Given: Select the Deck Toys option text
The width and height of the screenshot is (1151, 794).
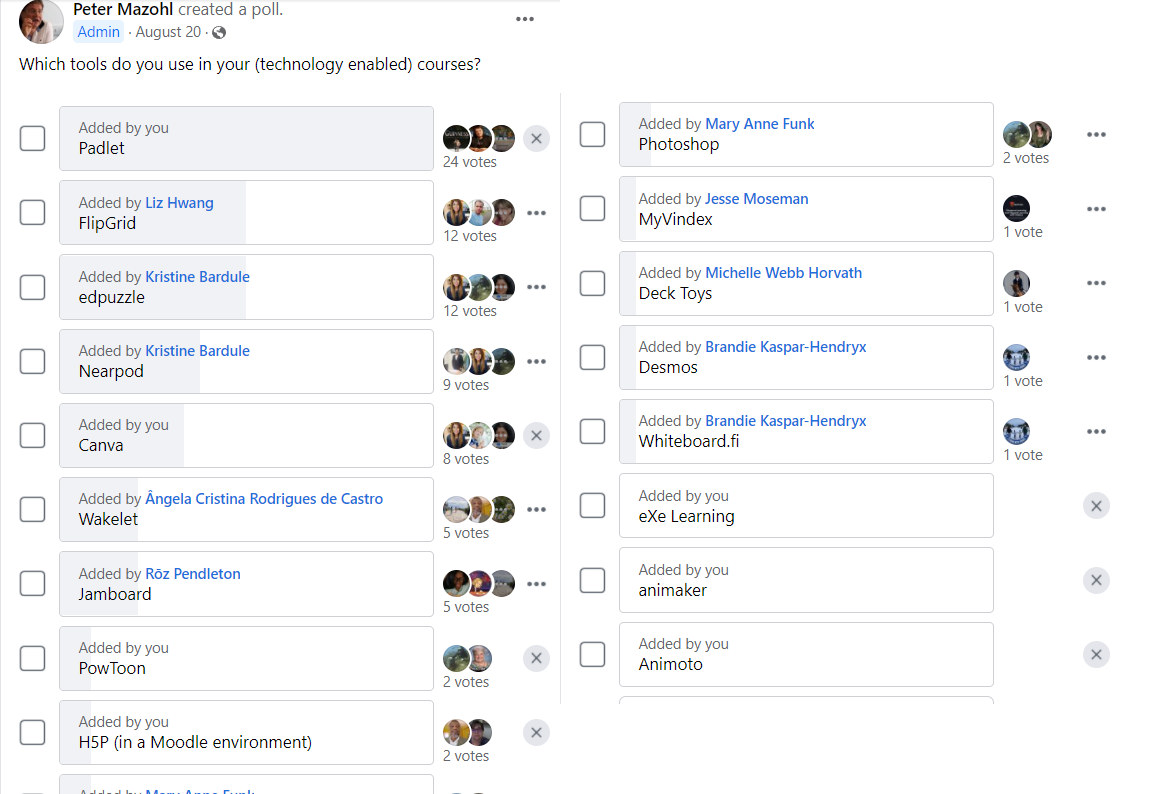Looking at the screenshot, I should point(675,294).
